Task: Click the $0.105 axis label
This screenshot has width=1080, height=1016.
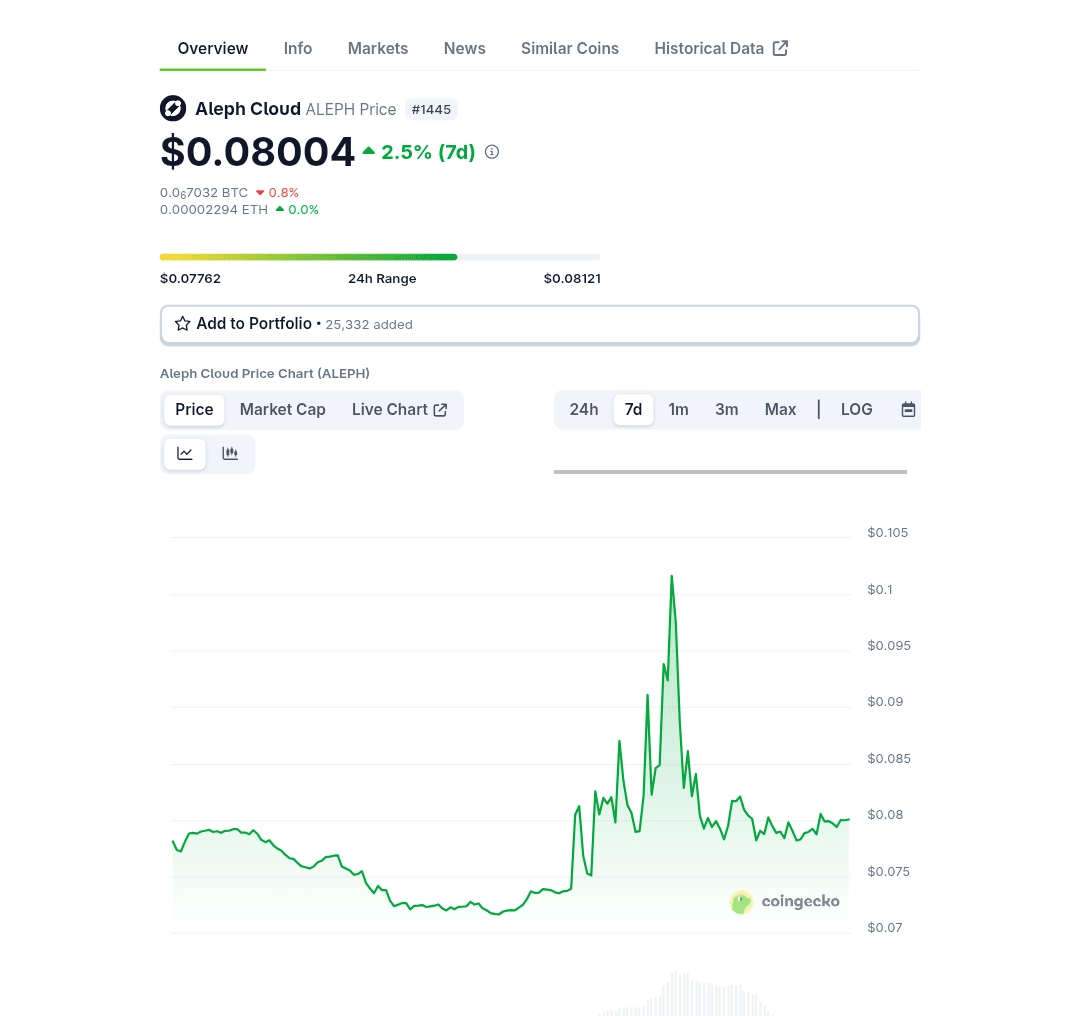Action: [x=887, y=532]
